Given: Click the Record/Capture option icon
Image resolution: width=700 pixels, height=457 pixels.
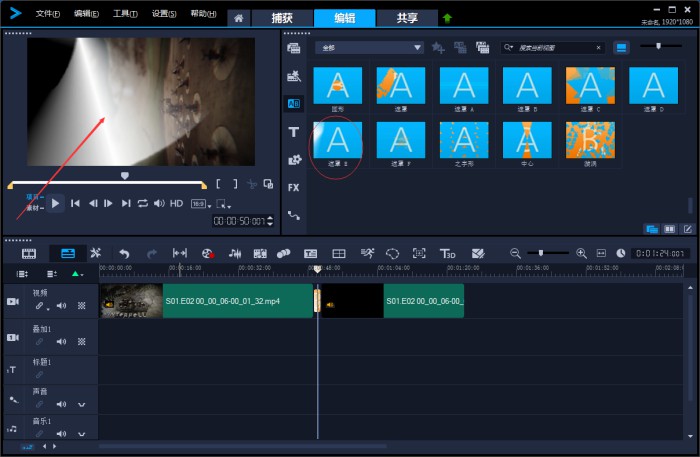Looking at the screenshot, I should point(208,254).
